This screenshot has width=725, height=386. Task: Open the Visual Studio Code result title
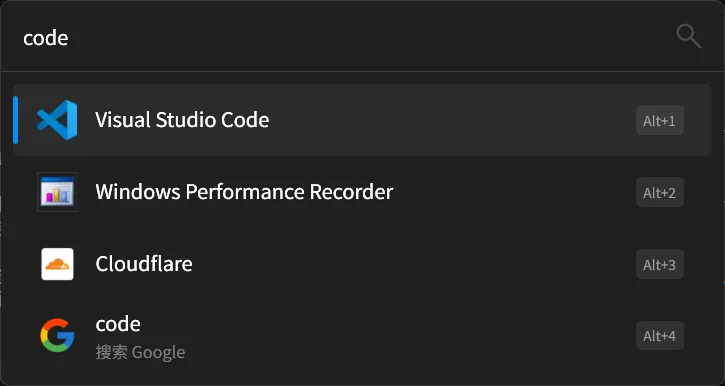point(182,120)
